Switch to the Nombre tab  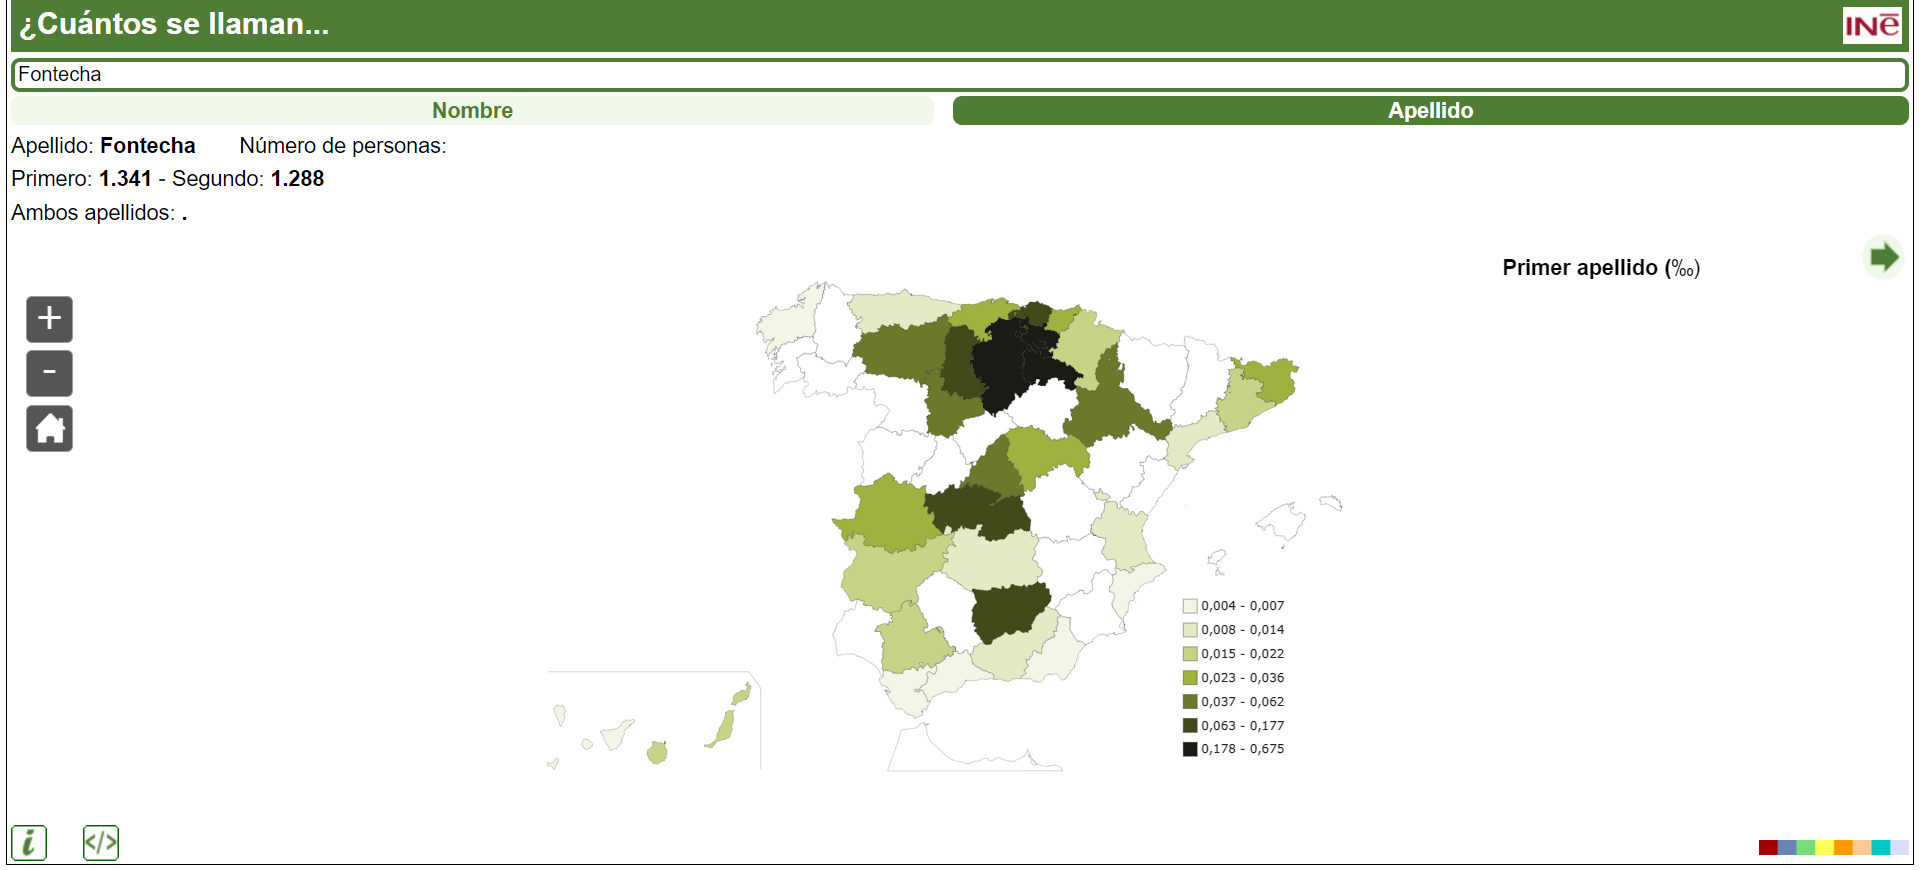[472, 111]
